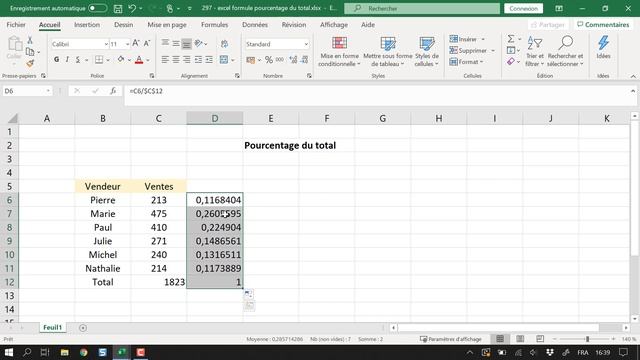Toggle align text left

(165, 60)
